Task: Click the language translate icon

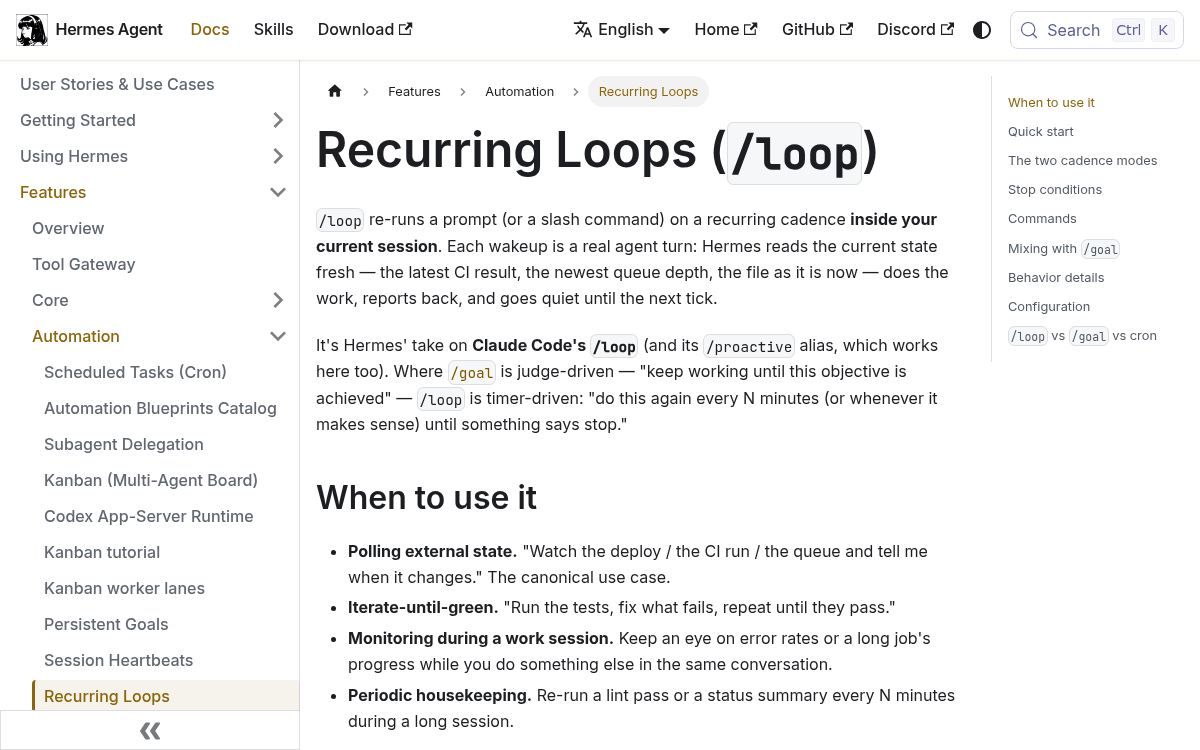Action: coord(583,30)
